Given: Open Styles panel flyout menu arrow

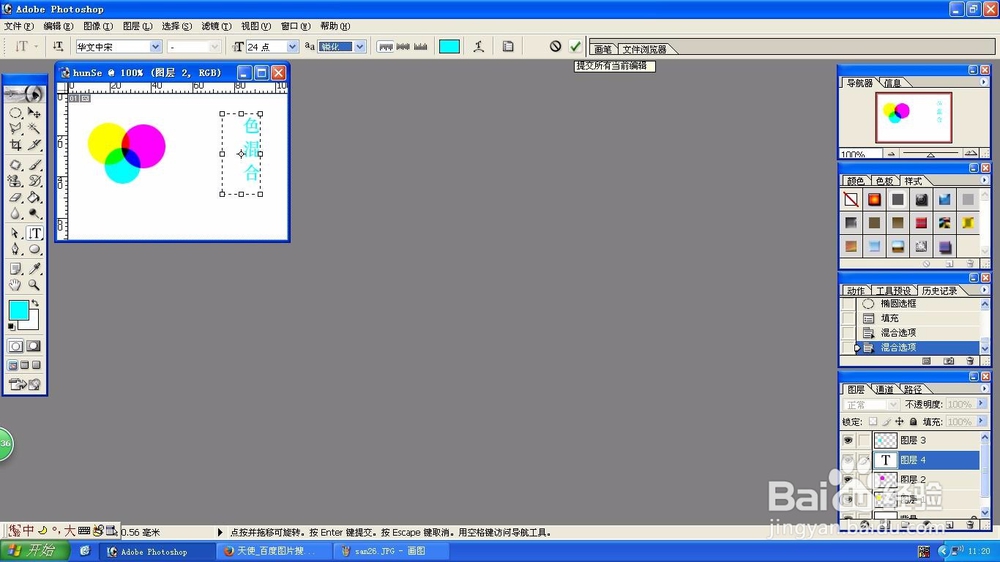Looking at the screenshot, I should pos(983,180).
